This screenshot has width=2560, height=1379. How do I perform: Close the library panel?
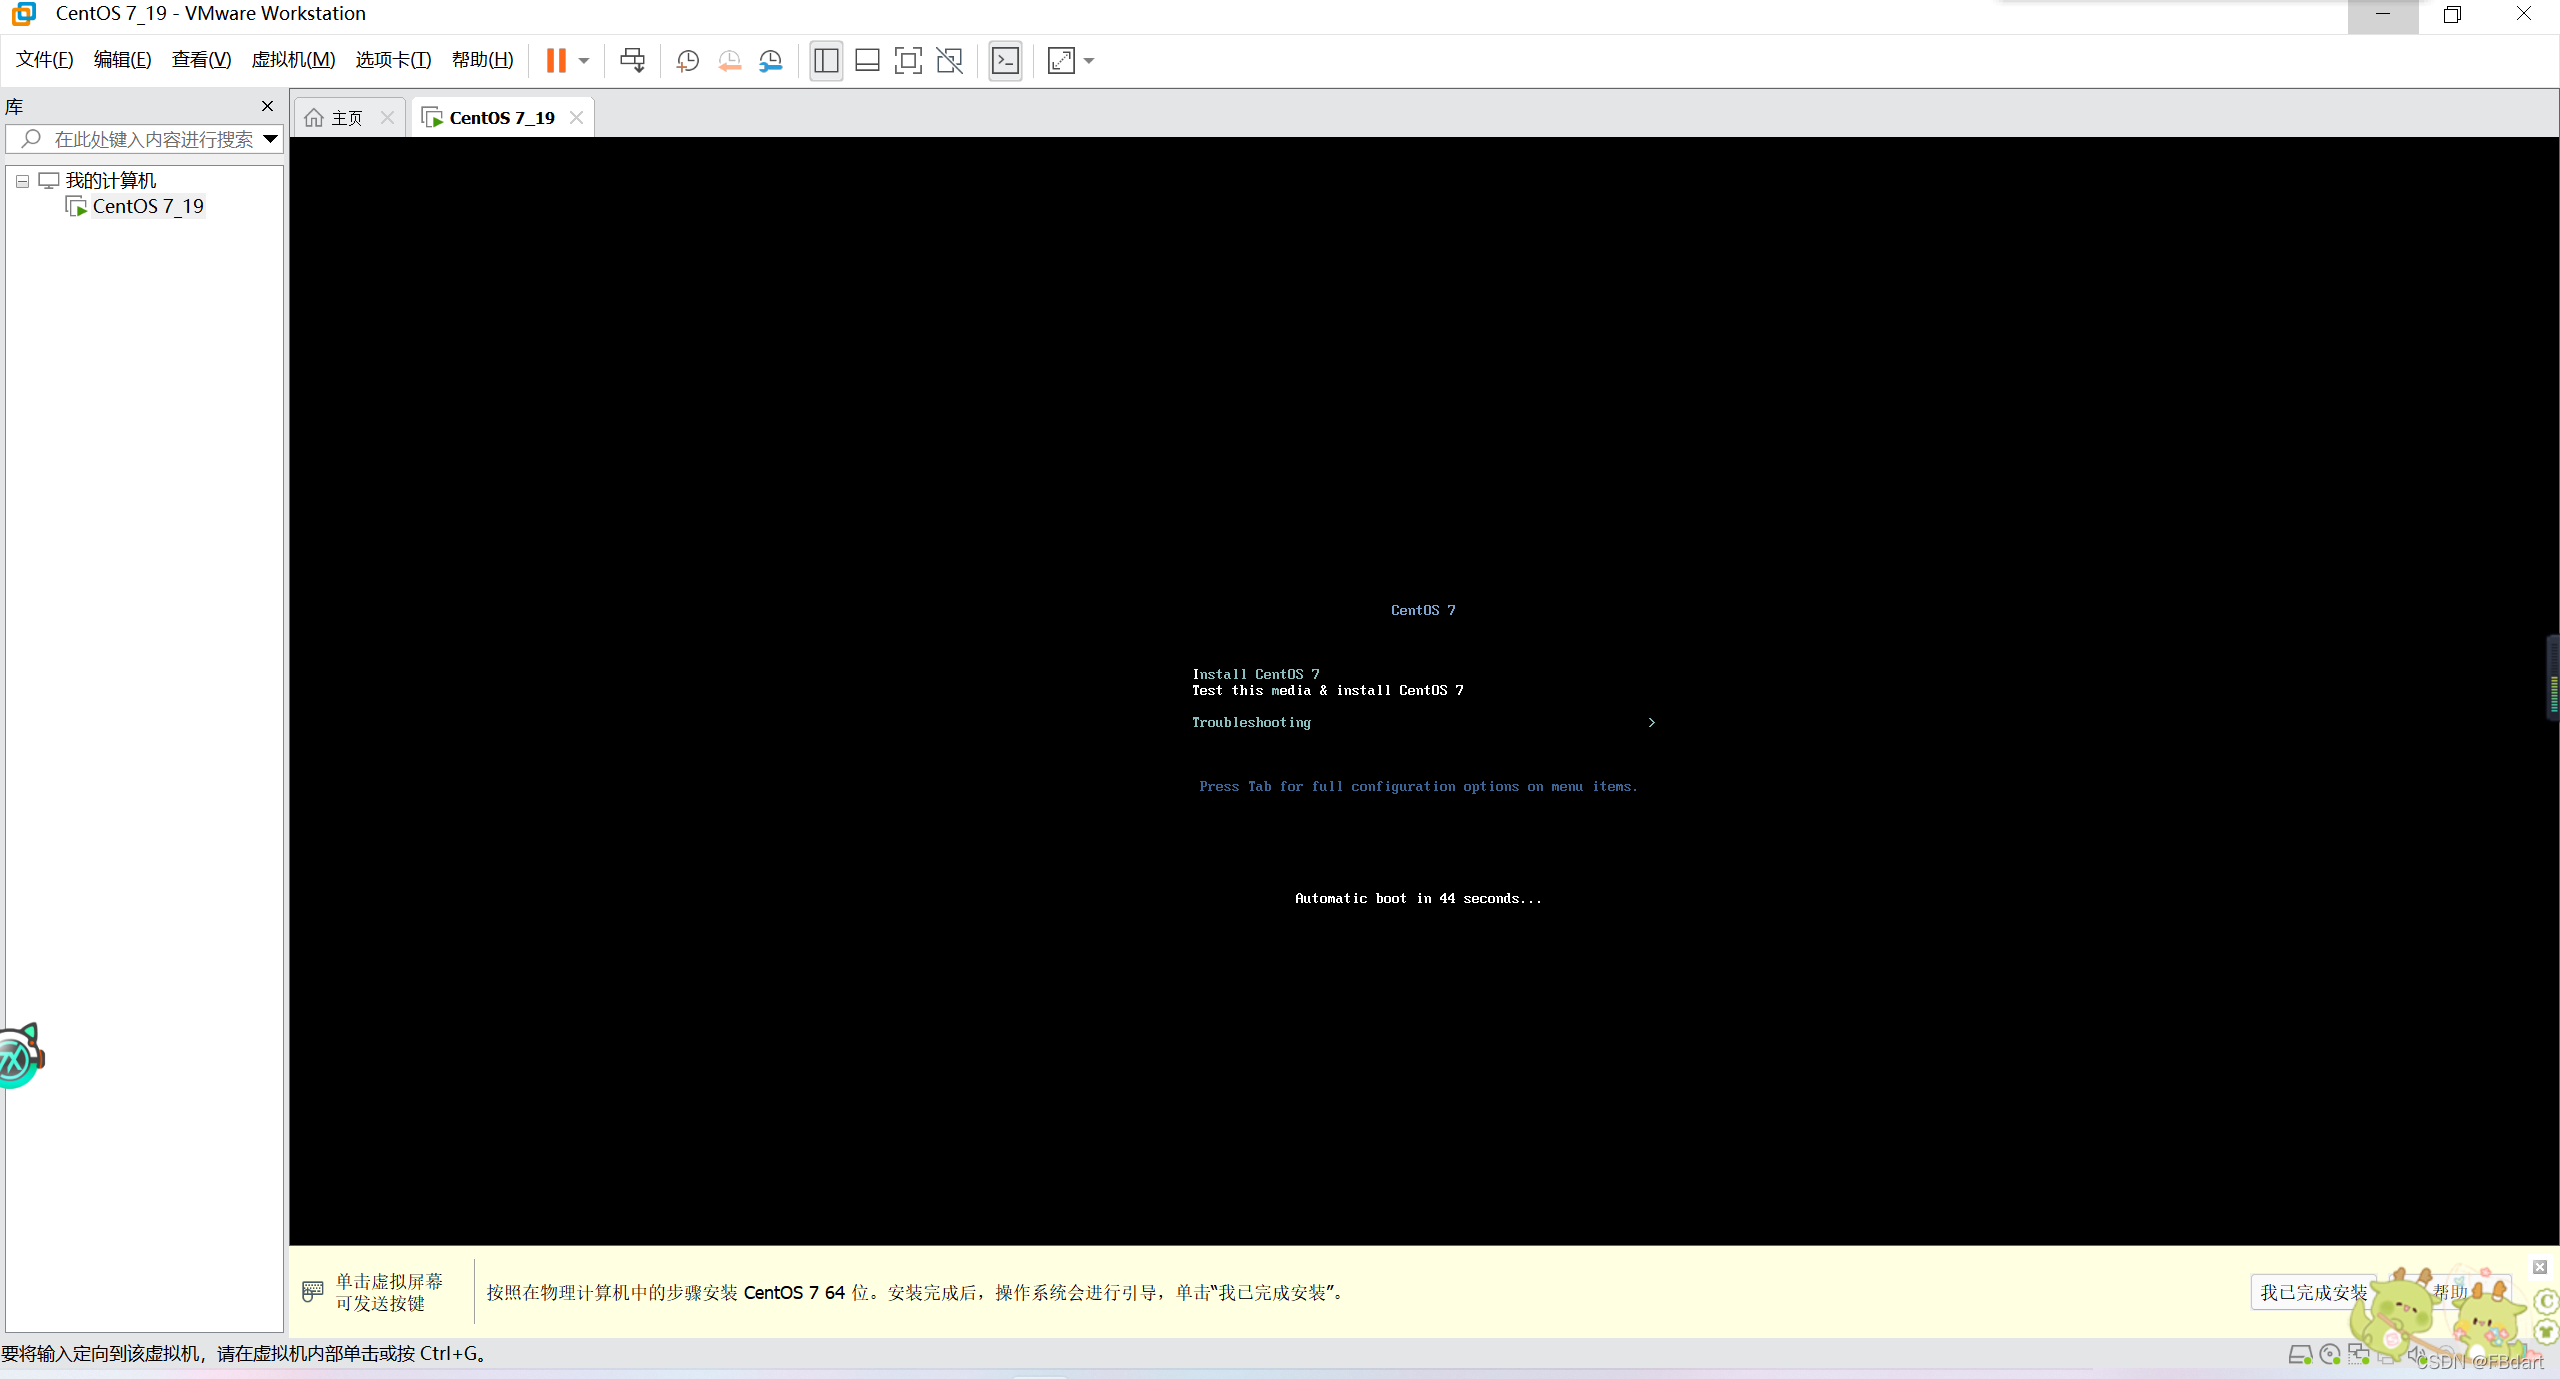(x=267, y=106)
